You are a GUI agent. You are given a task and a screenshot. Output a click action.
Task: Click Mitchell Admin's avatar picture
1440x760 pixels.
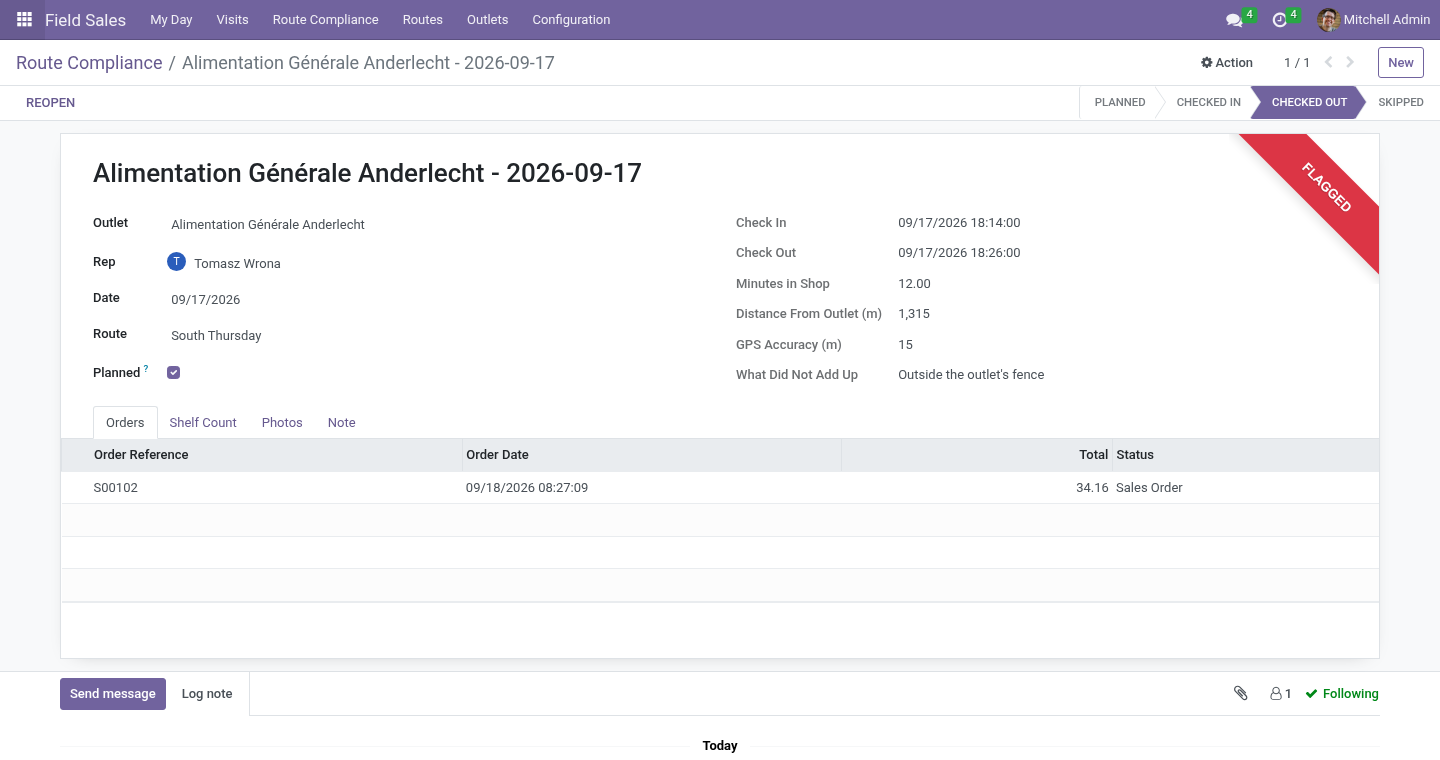pos(1328,20)
